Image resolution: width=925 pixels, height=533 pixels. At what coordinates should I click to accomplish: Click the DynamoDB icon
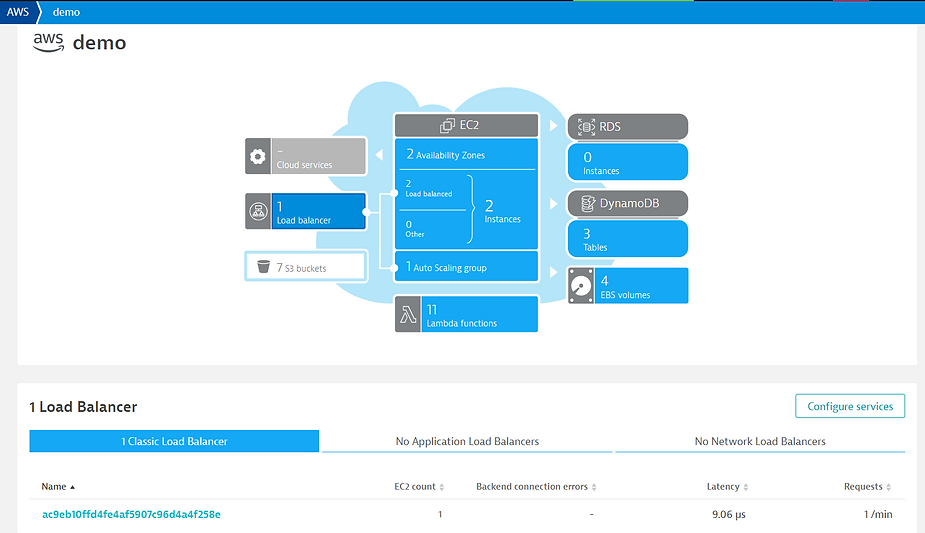point(588,203)
